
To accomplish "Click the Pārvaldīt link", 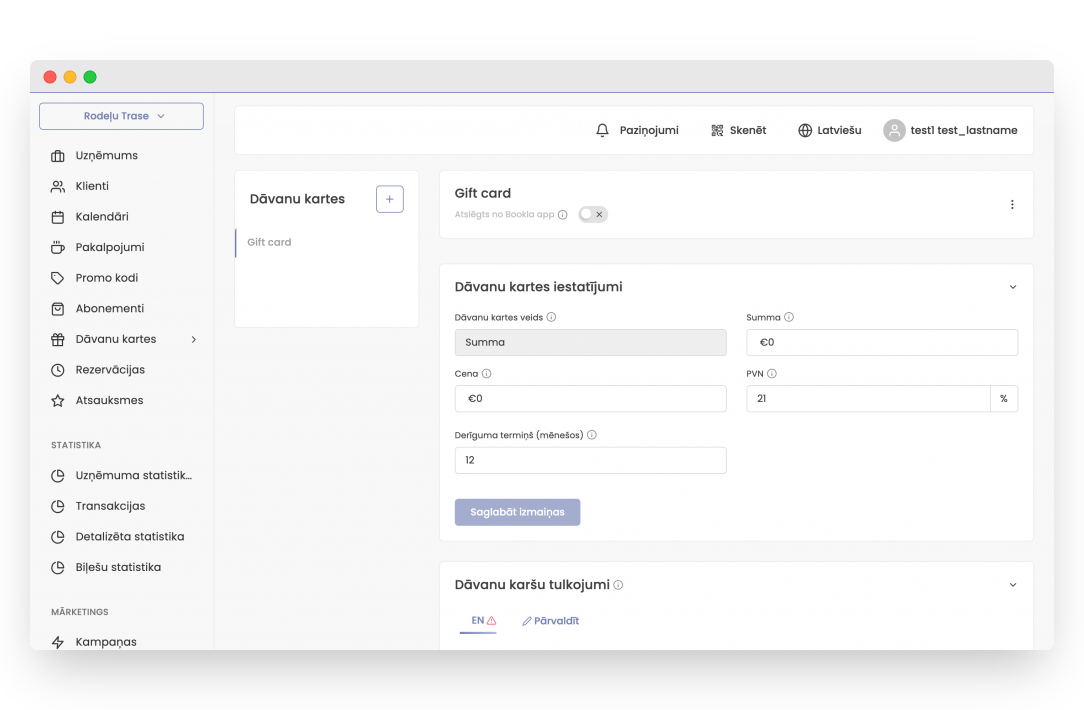I will [x=551, y=621].
